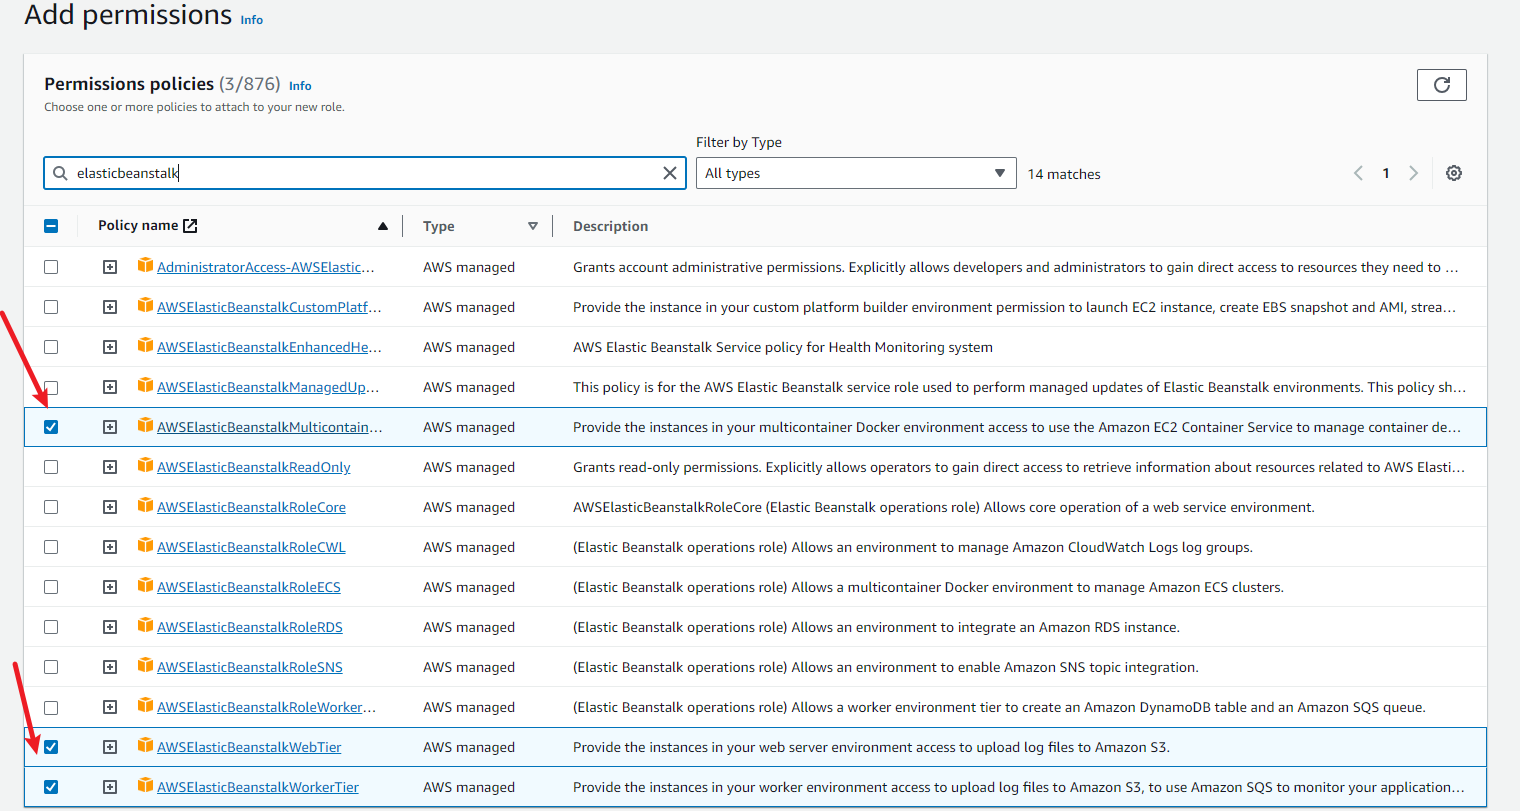The height and width of the screenshot is (811, 1520).
Task: Click orange policy icon for AWSElasticBeanstalkRoleSNS
Action: point(145,665)
